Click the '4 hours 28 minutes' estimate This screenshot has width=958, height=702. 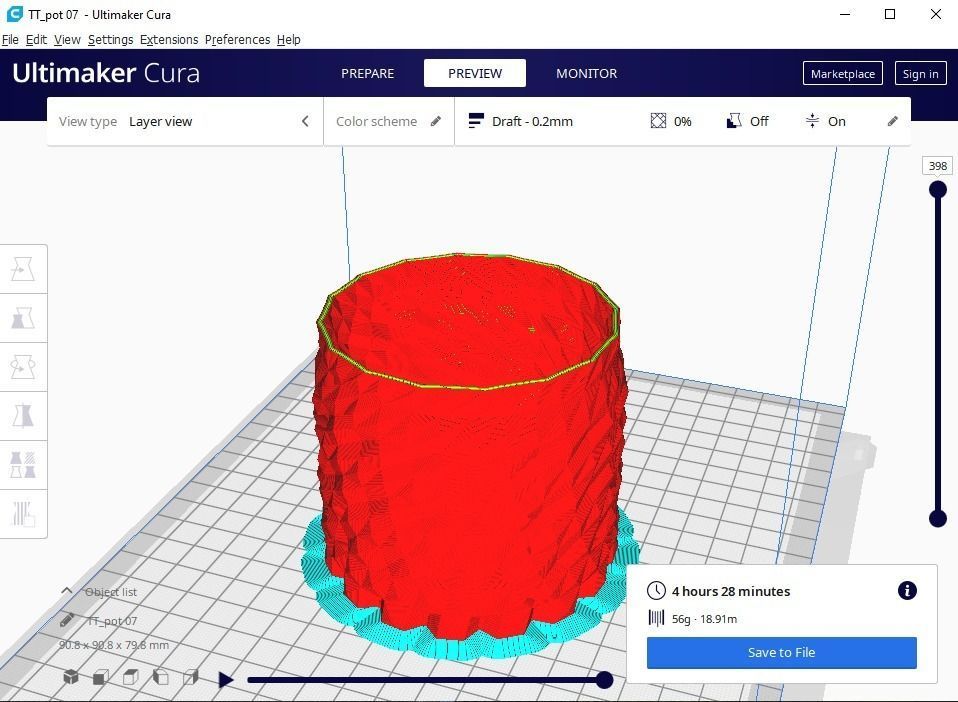pos(731,591)
